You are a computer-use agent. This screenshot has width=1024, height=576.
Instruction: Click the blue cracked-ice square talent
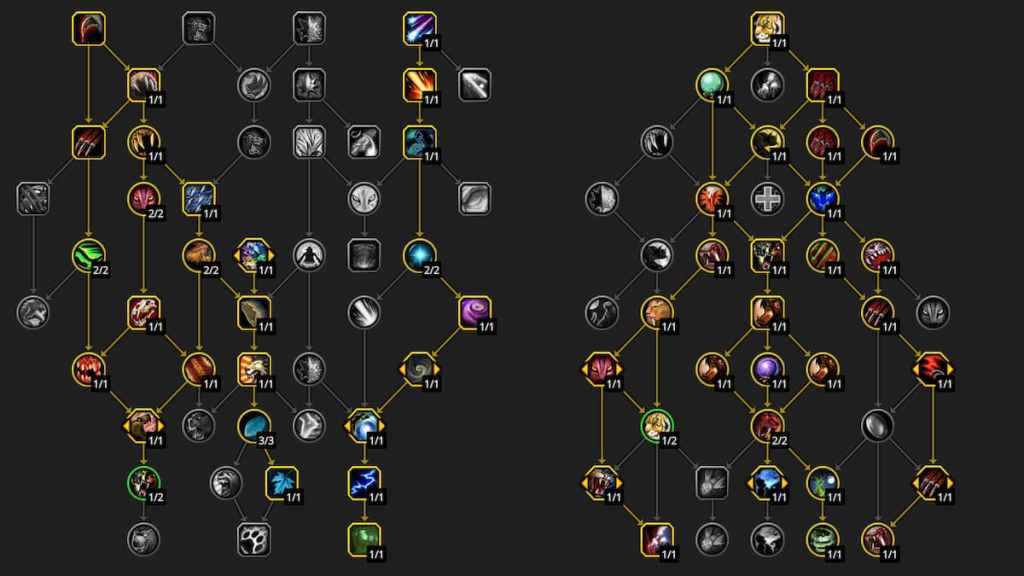(x=199, y=199)
